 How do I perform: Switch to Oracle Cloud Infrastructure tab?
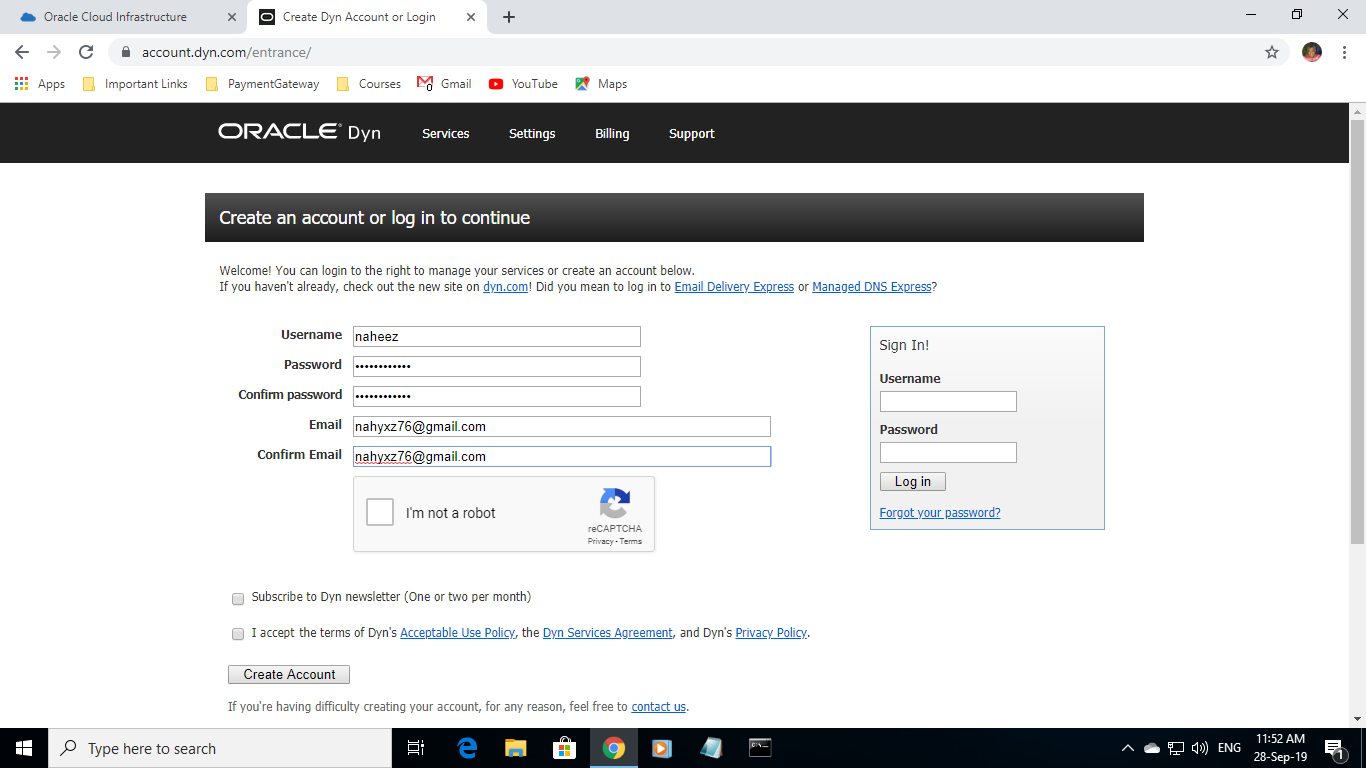click(125, 17)
